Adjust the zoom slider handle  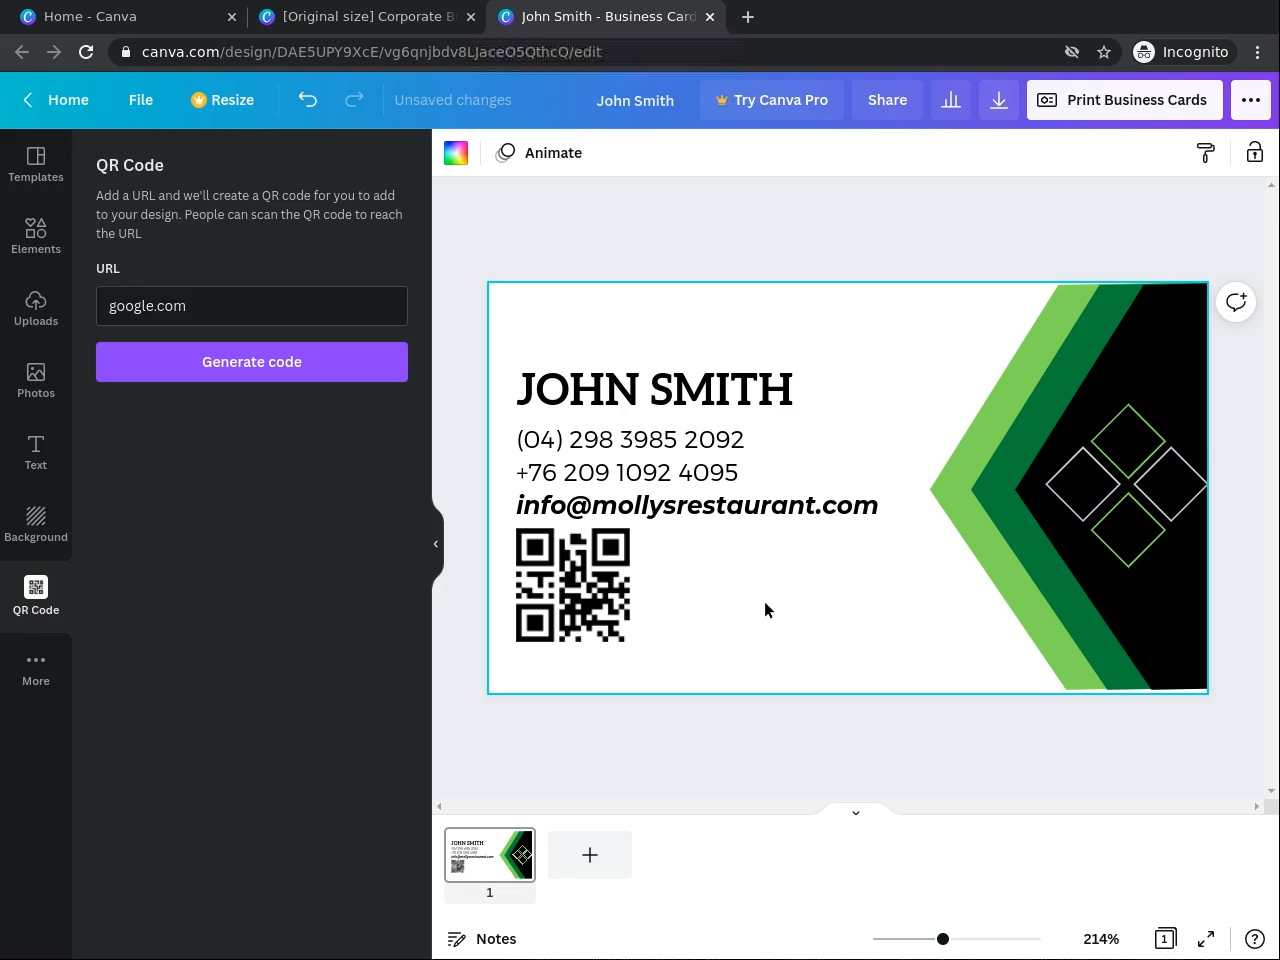[943, 939]
